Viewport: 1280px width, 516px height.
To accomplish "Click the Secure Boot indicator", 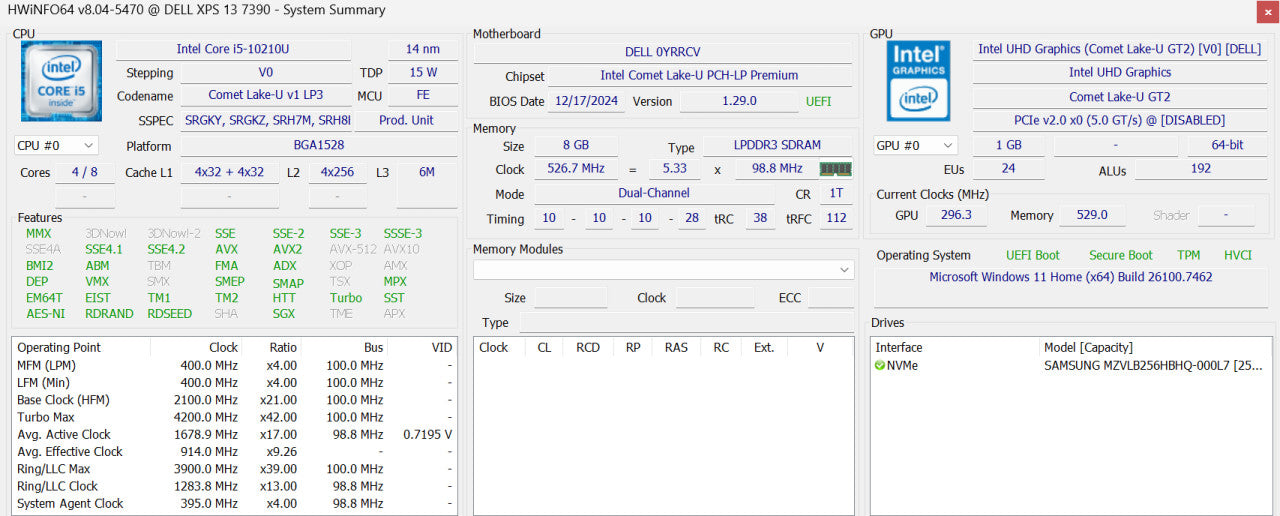I will click(x=1120, y=255).
